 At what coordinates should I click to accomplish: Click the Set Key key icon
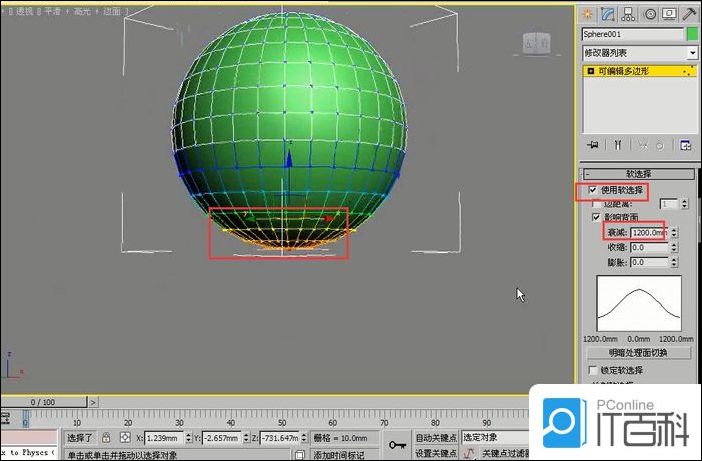[x=398, y=444]
